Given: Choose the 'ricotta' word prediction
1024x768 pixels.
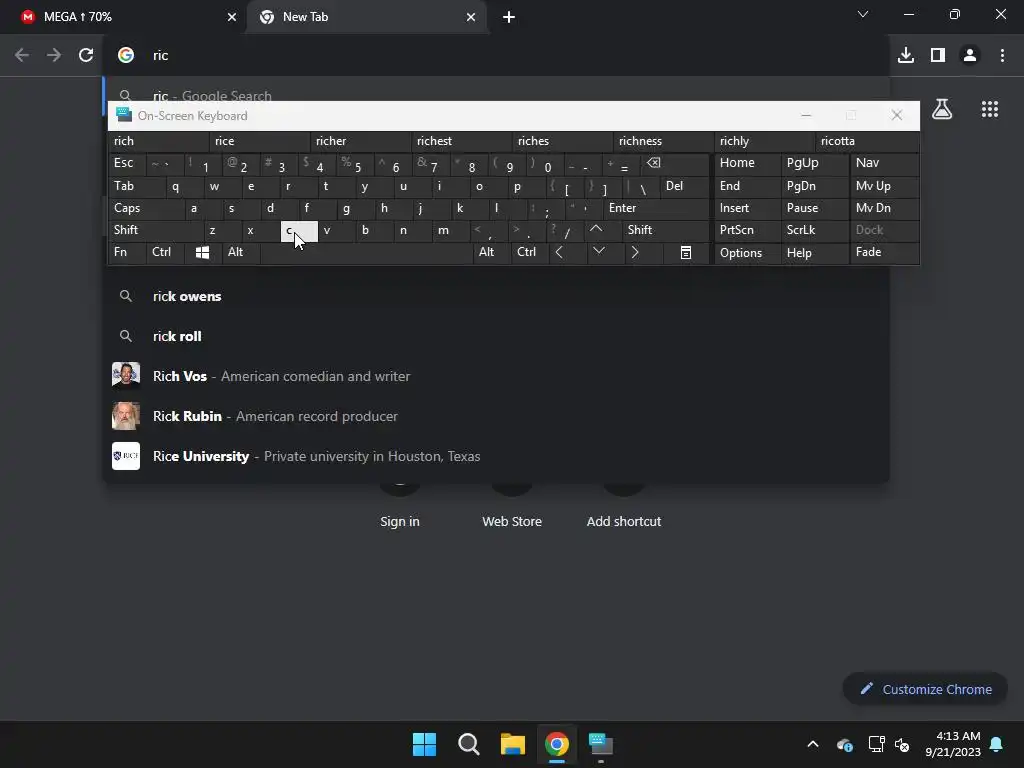Looking at the screenshot, I should click(x=867, y=141).
